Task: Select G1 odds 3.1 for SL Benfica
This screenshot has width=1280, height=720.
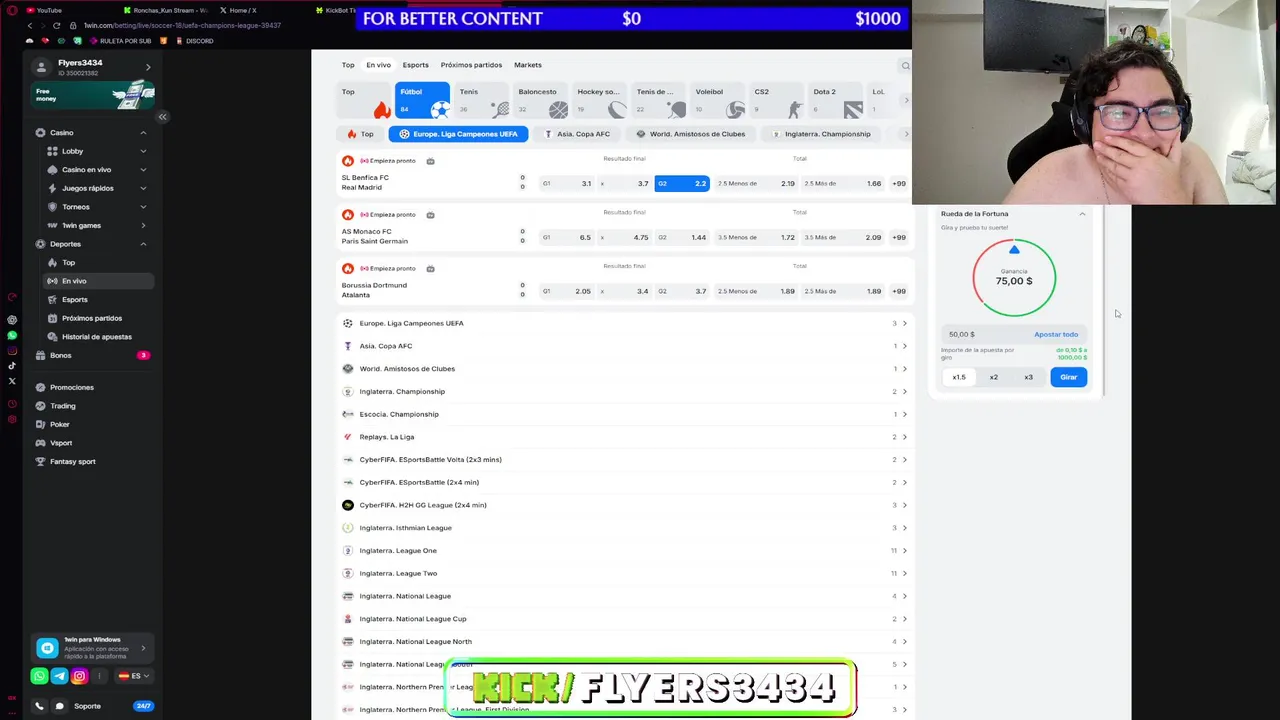Action: pos(567,184)
